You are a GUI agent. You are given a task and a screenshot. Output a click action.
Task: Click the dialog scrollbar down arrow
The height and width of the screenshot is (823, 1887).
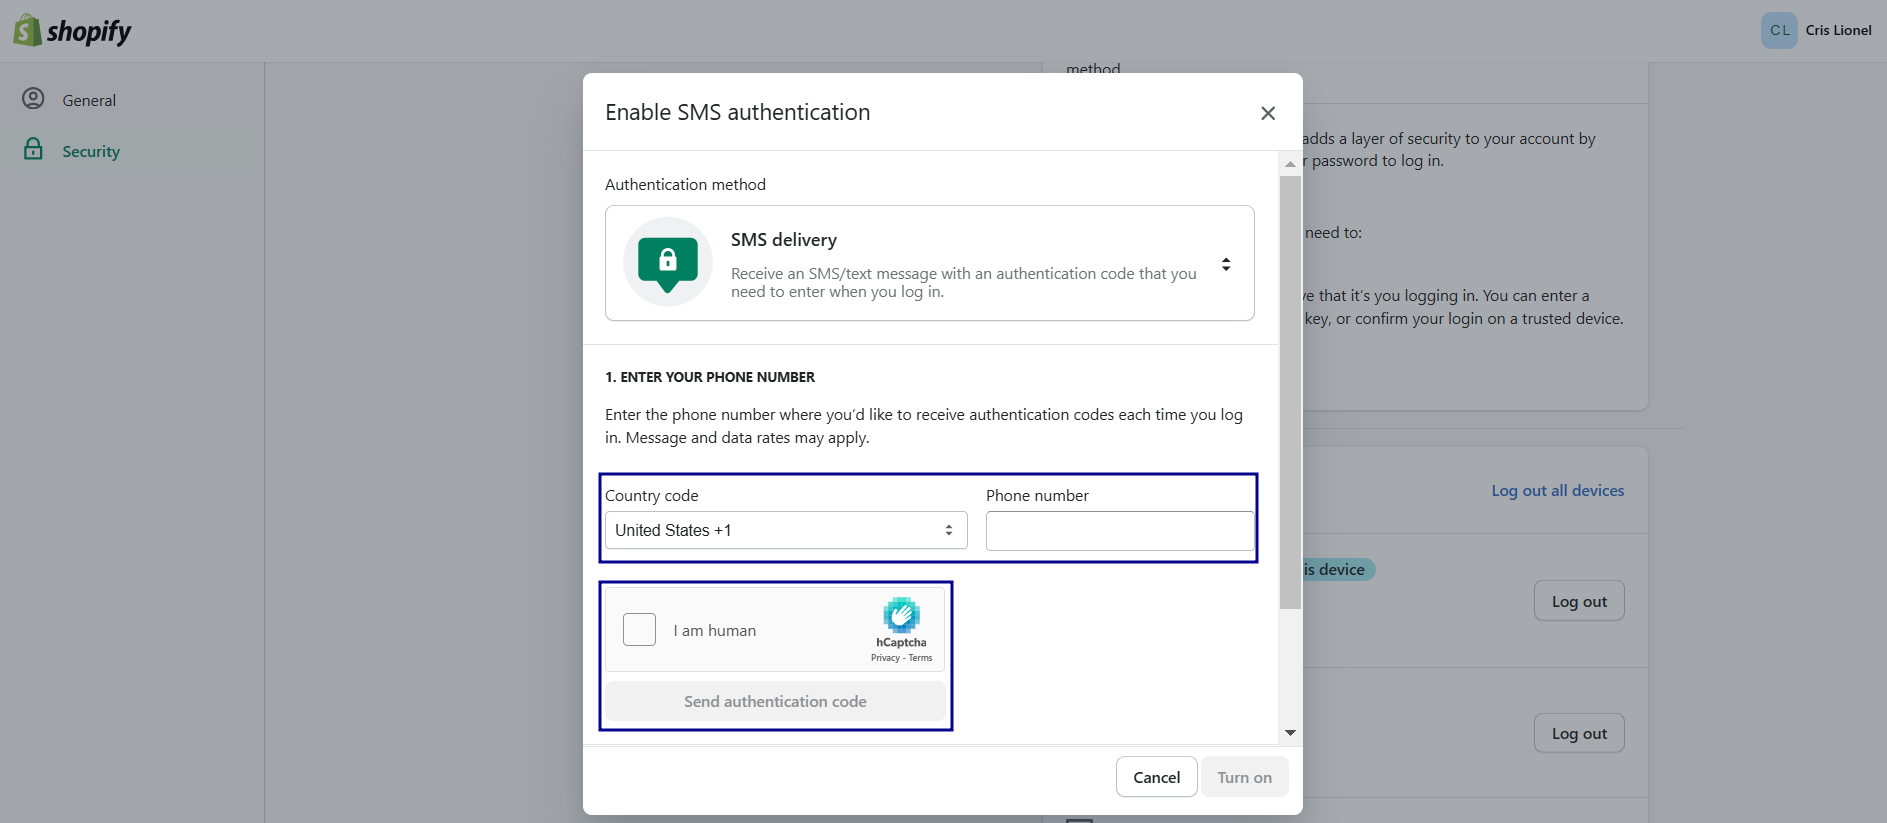1290,733
